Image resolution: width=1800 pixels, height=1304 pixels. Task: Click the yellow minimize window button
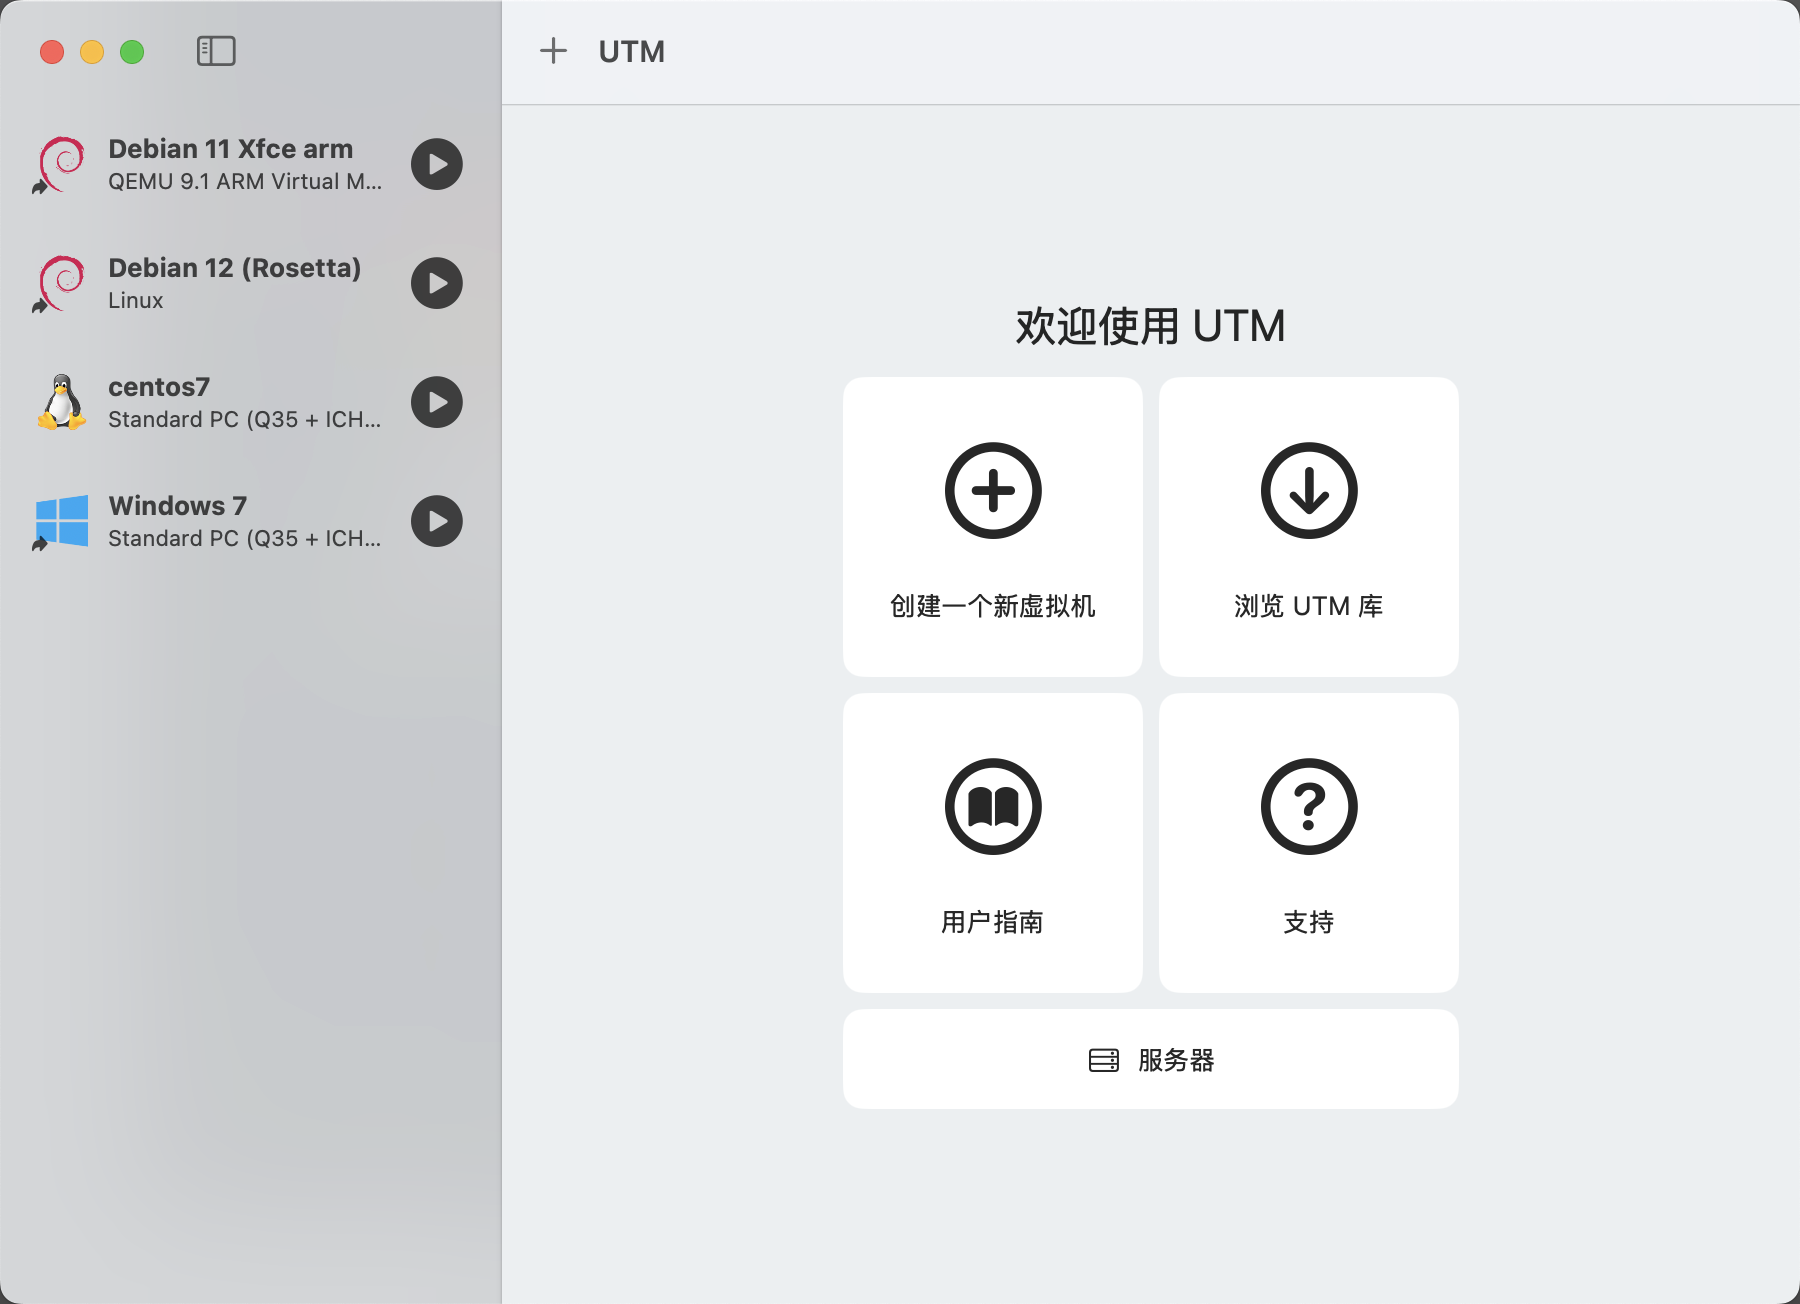coord(92,52)
